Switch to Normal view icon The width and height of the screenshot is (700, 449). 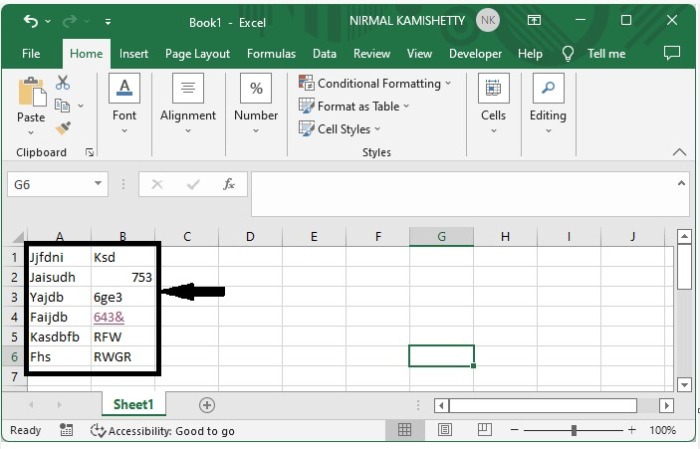pos(404,430)
